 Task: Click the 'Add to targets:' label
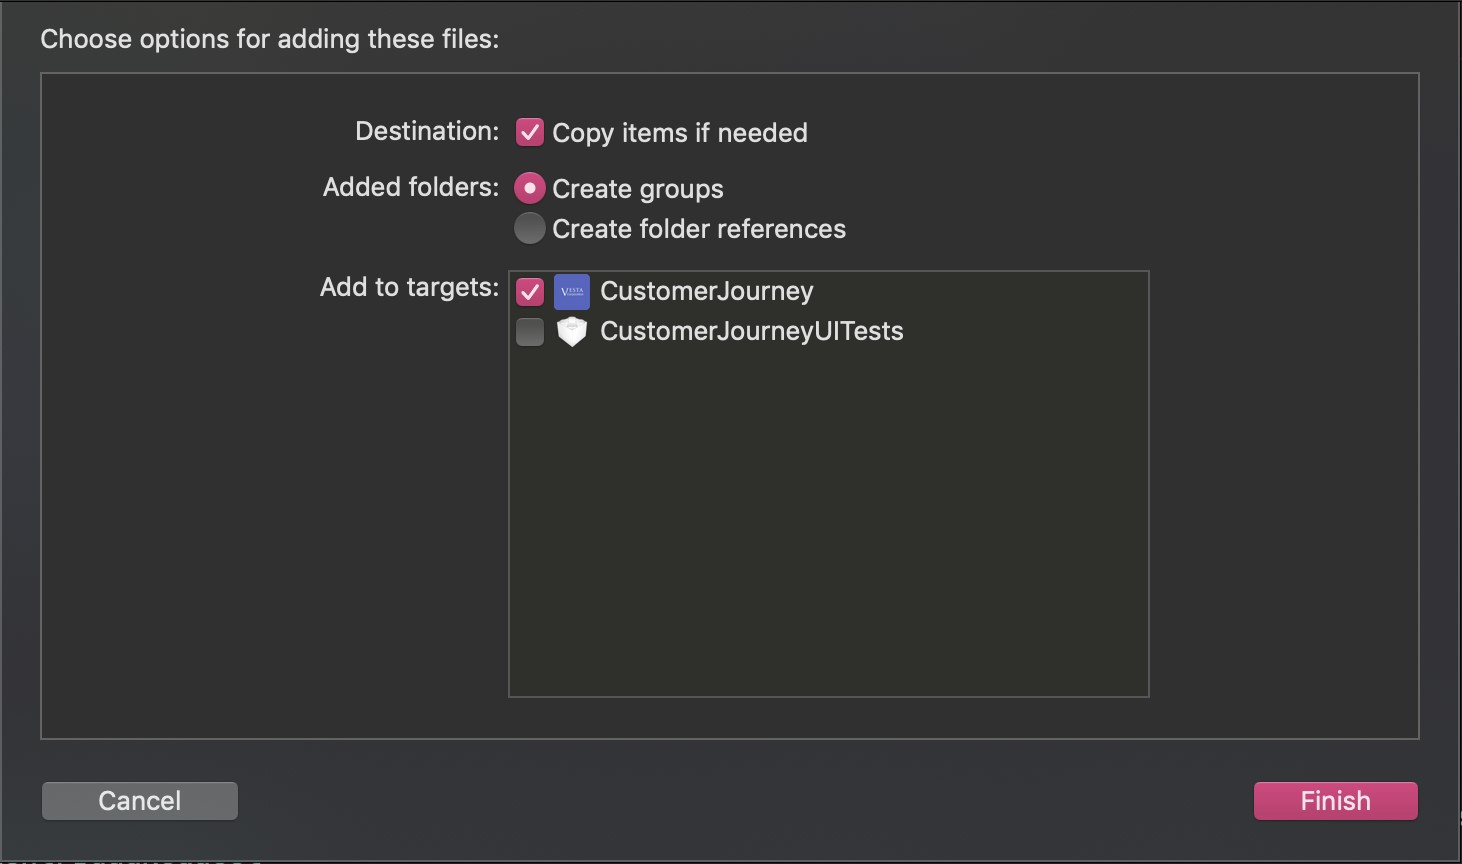(409, 287)
